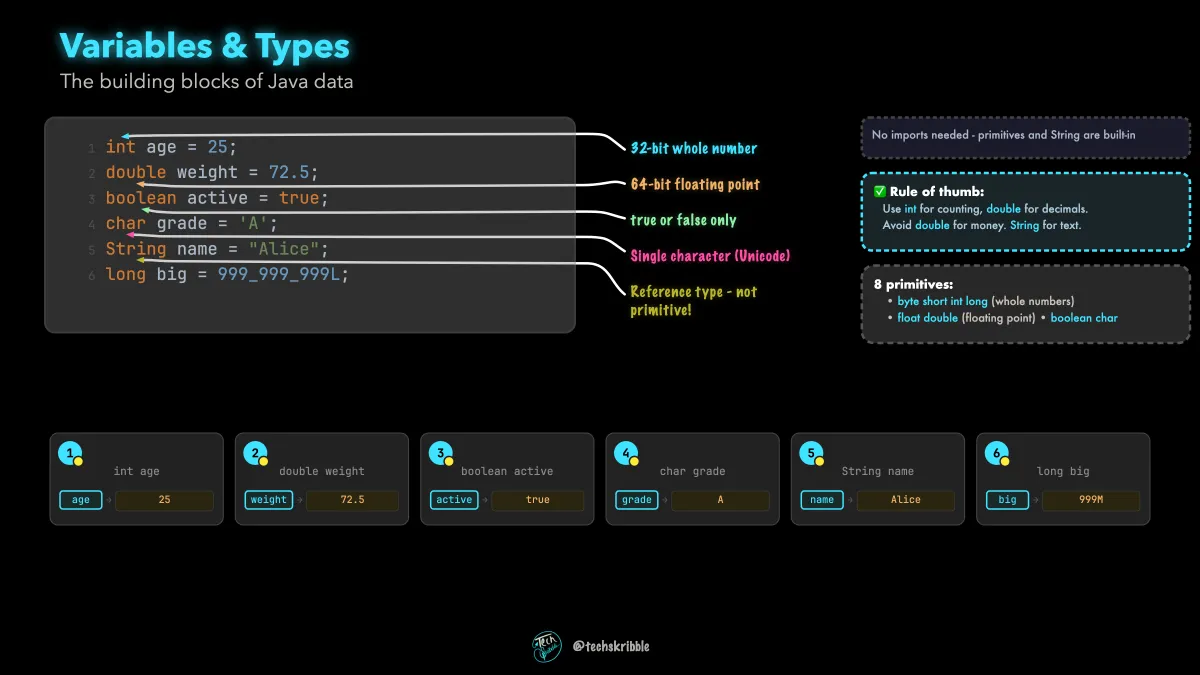Viewport: 1200px width, 675px height.
Task: Click the 'long big' card label
Action: point(1063,471)
